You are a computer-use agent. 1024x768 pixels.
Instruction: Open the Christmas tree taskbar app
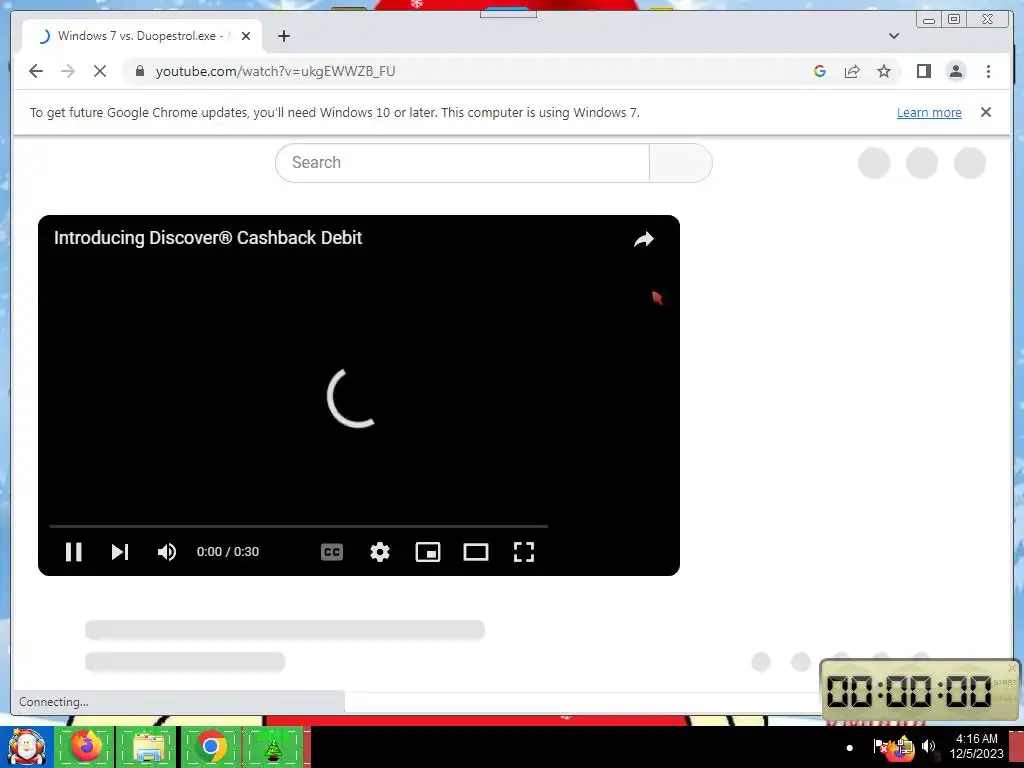(x=273, y=747)
